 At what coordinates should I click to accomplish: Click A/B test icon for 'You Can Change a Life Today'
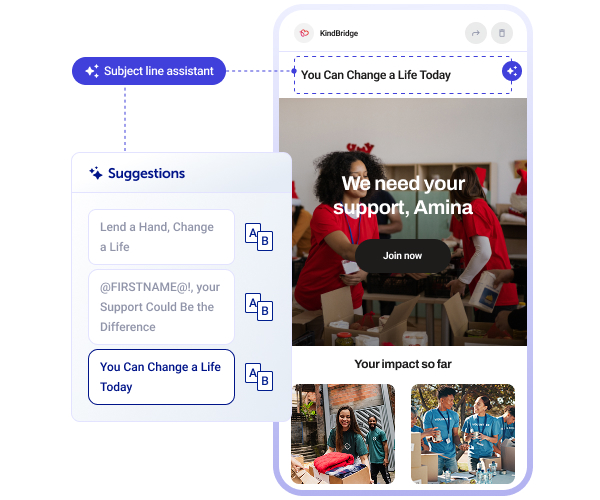259,377
